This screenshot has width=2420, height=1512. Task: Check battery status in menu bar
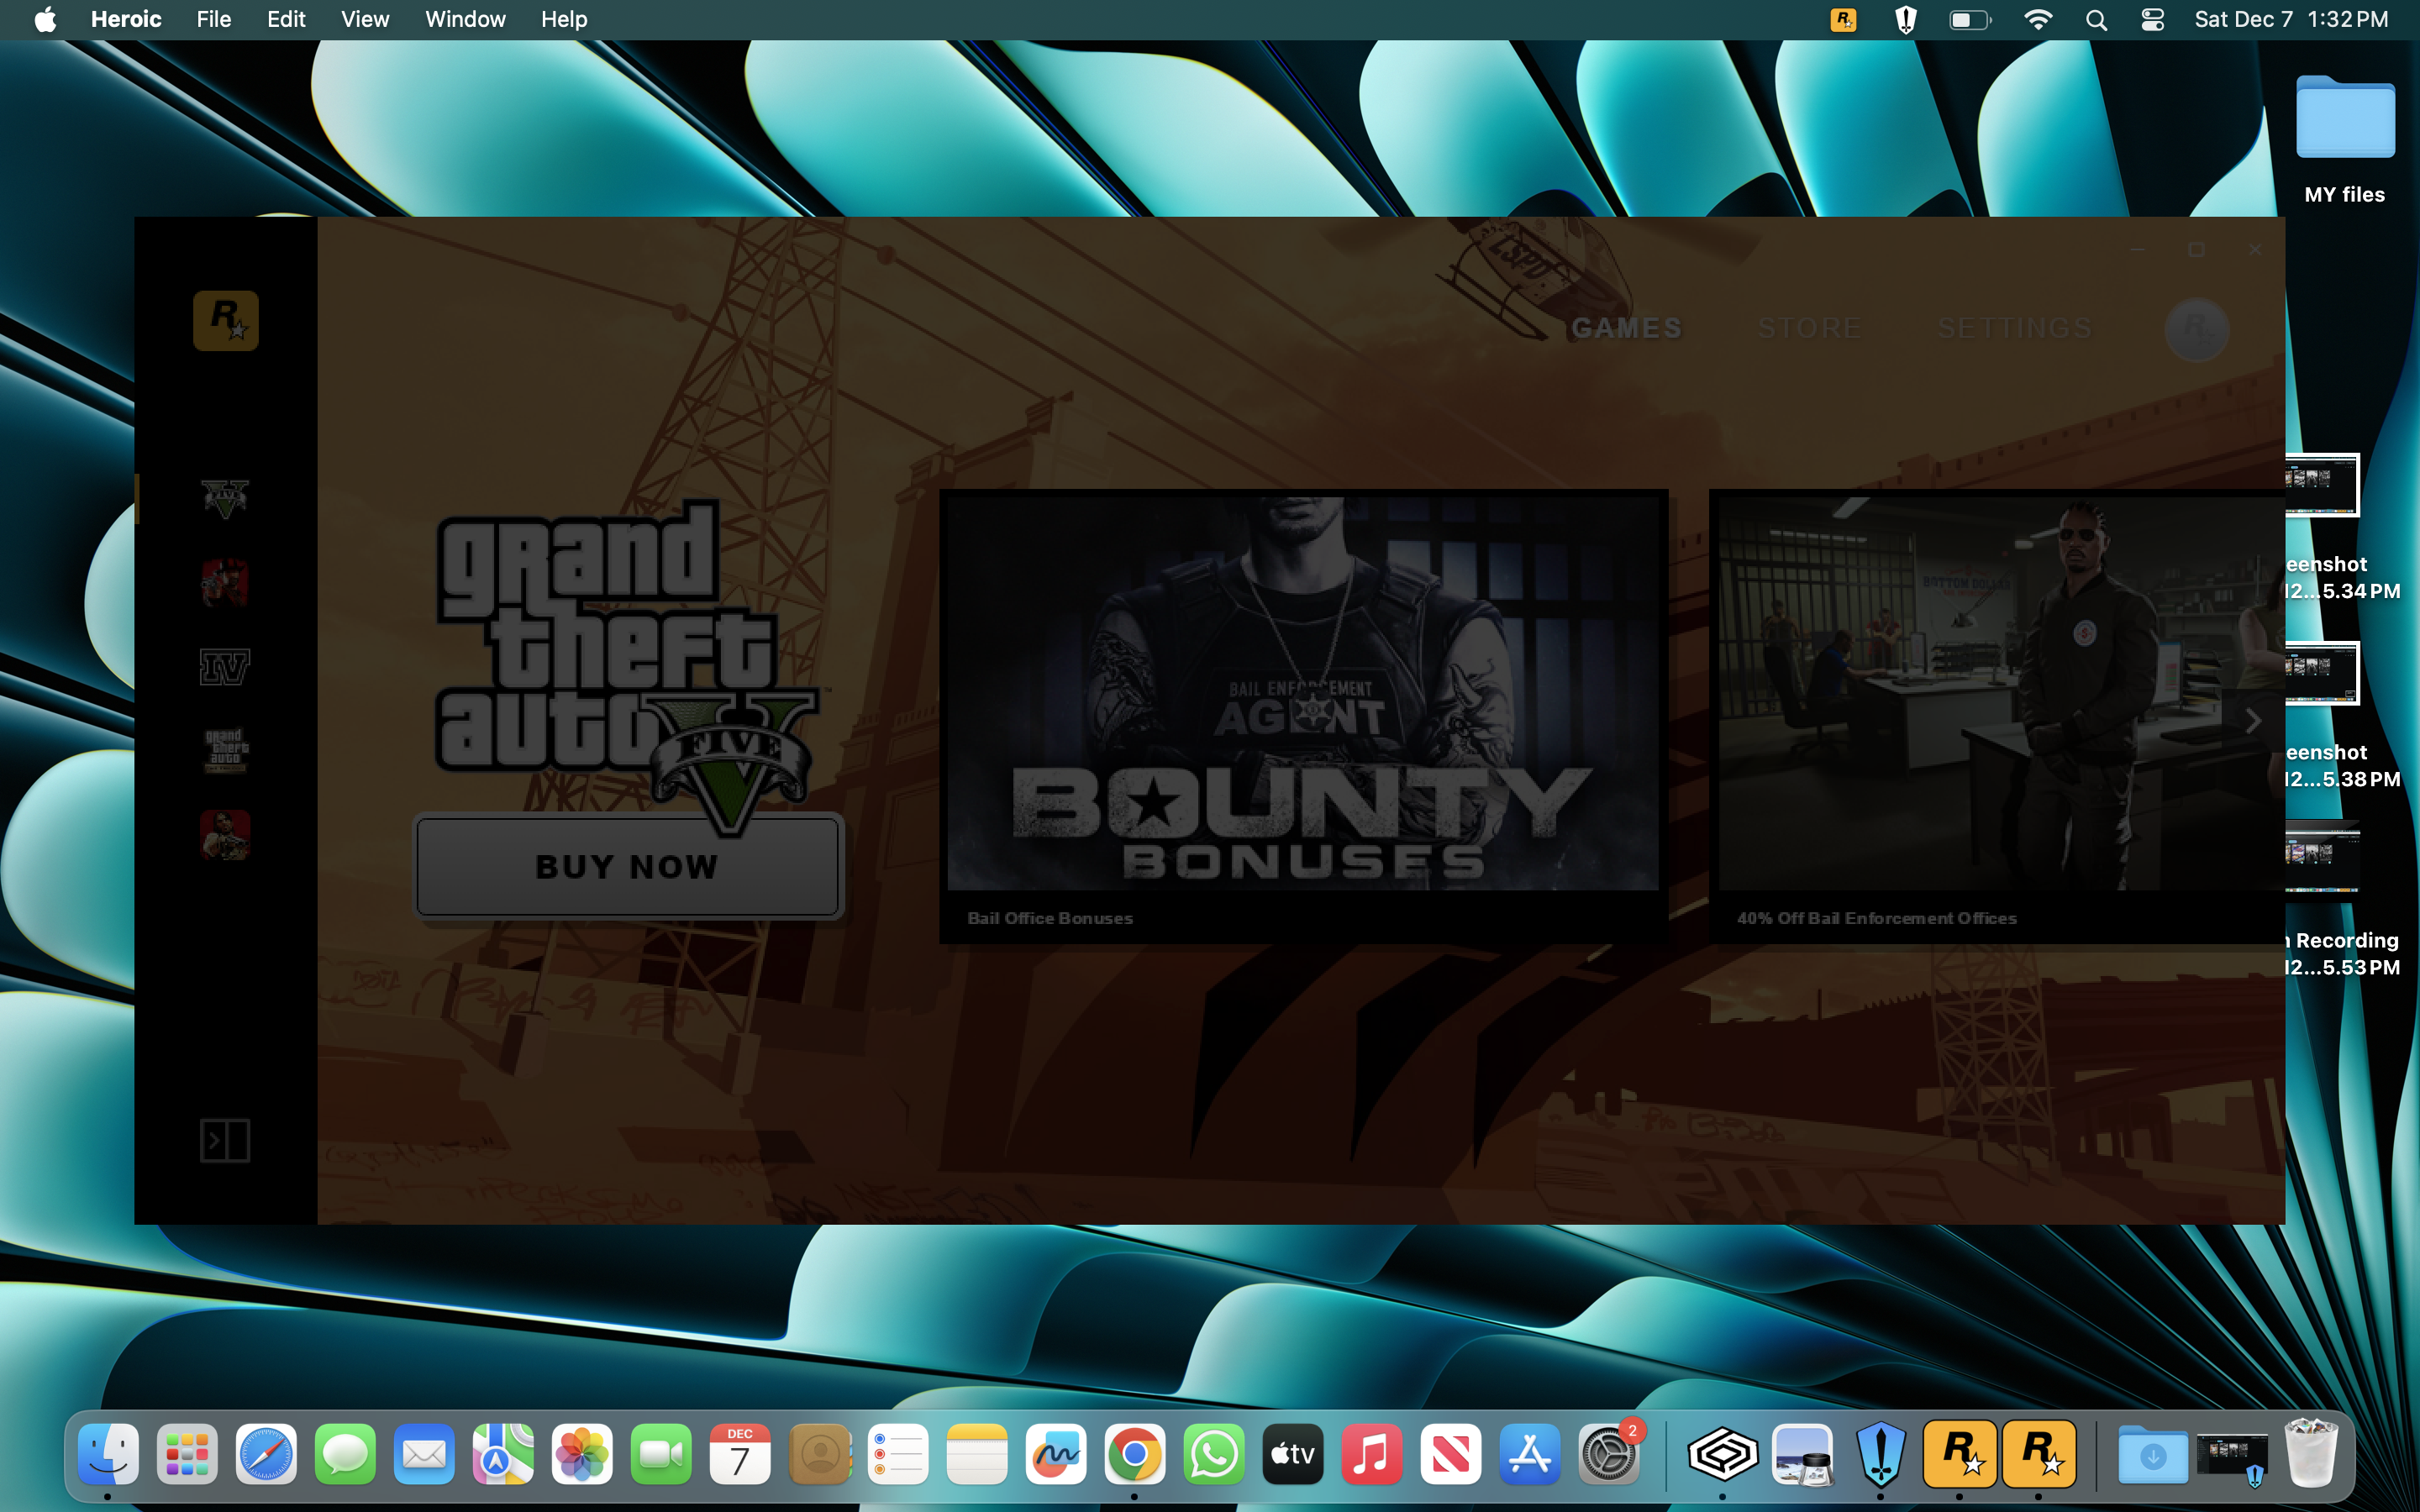click(x=1970, y=19)
